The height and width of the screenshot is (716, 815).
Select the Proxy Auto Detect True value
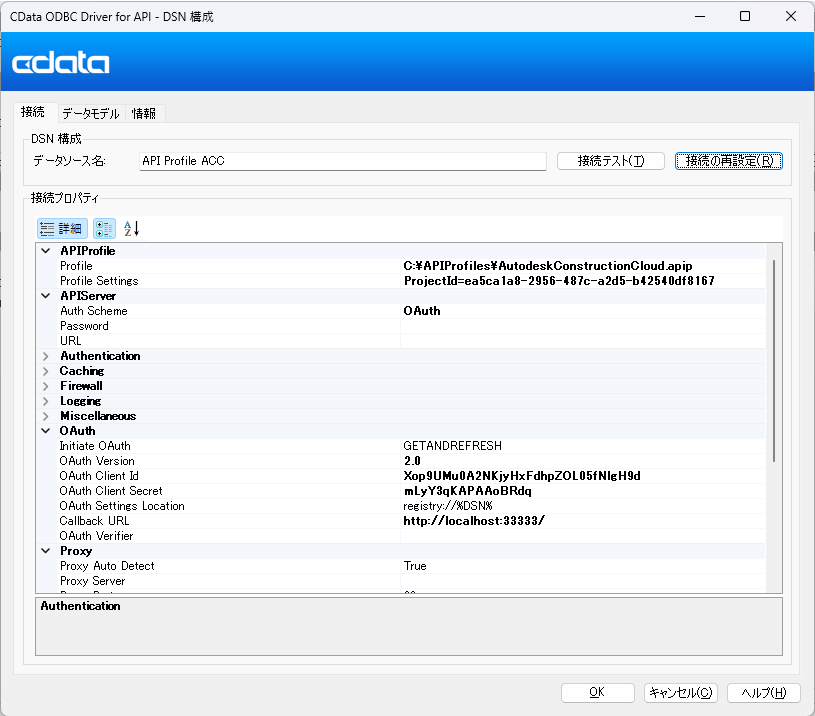[415, 566]
